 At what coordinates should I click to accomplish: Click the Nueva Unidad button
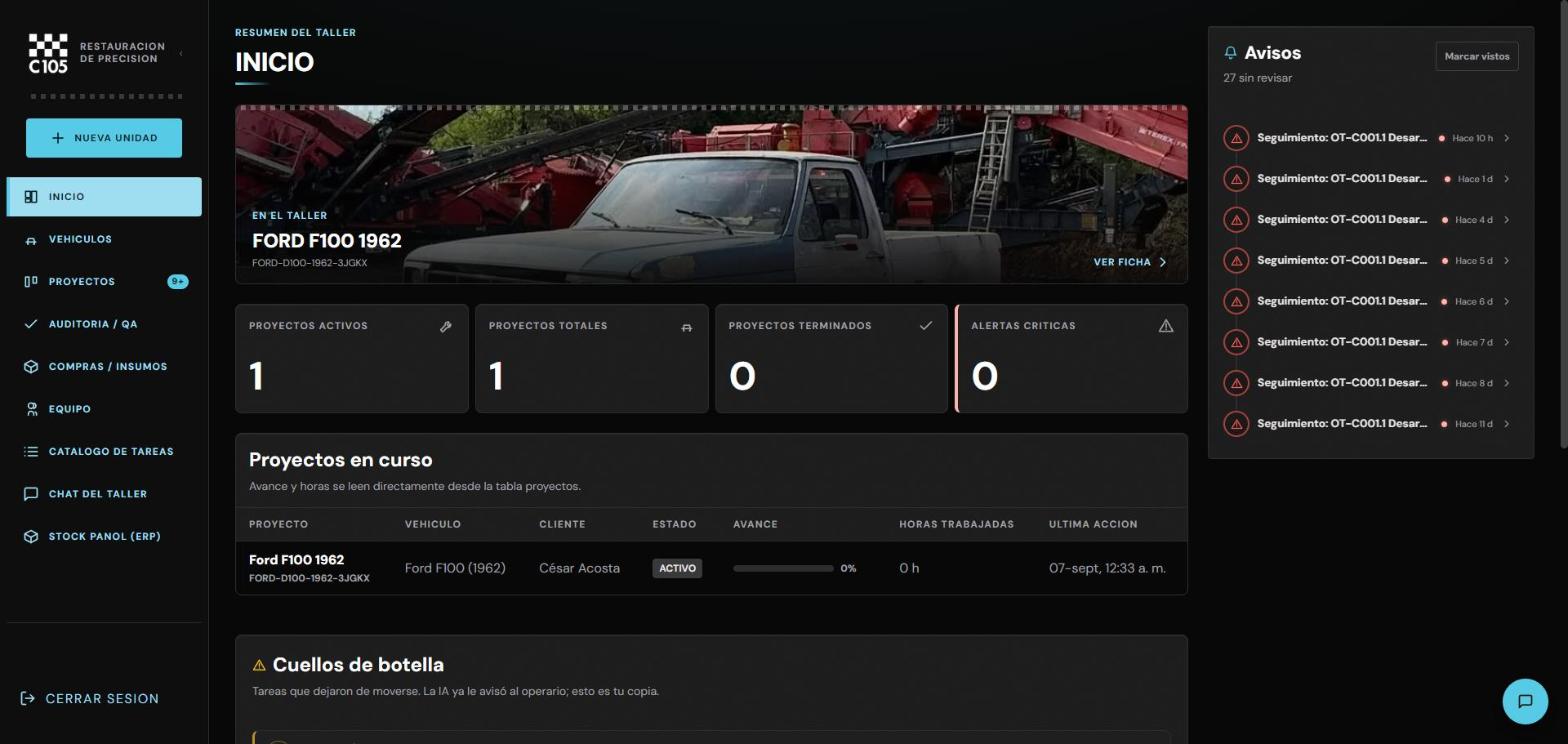pos(104,138)
